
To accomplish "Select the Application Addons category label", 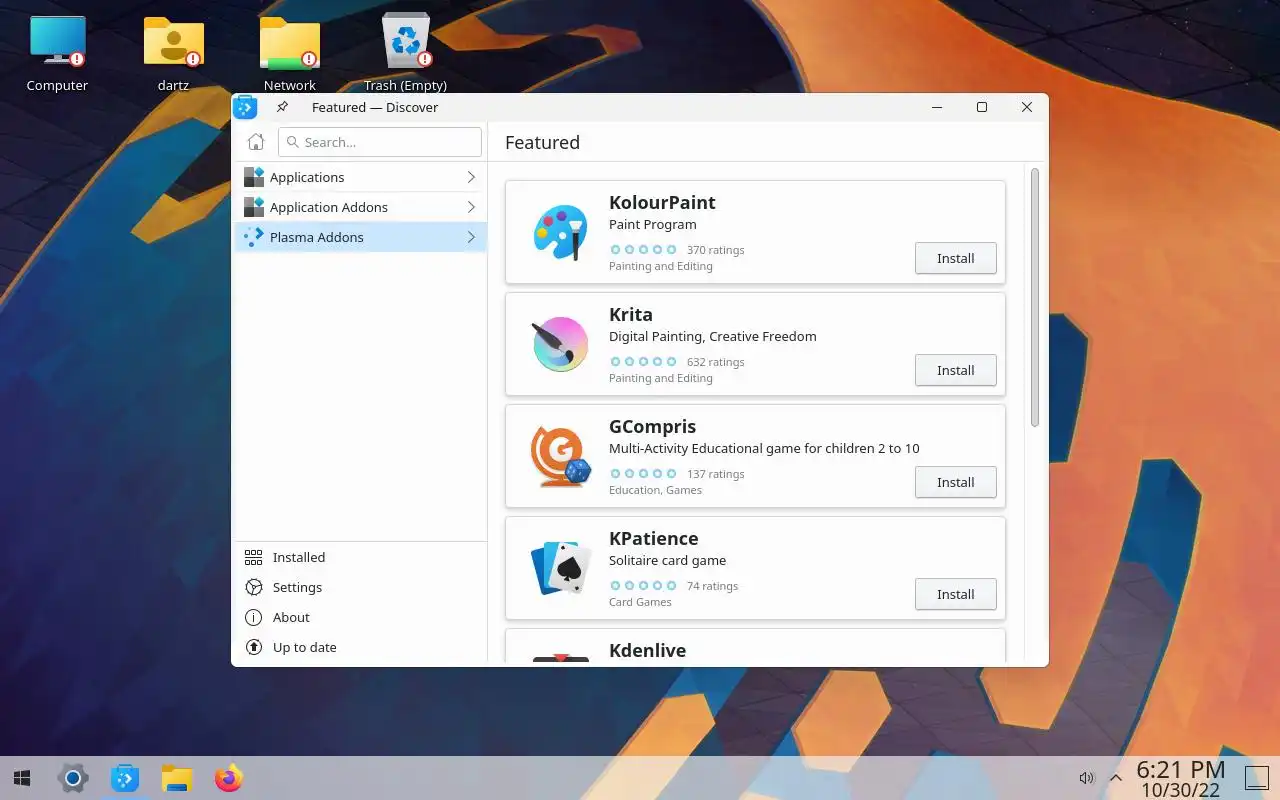I will [x=329, y=207].
